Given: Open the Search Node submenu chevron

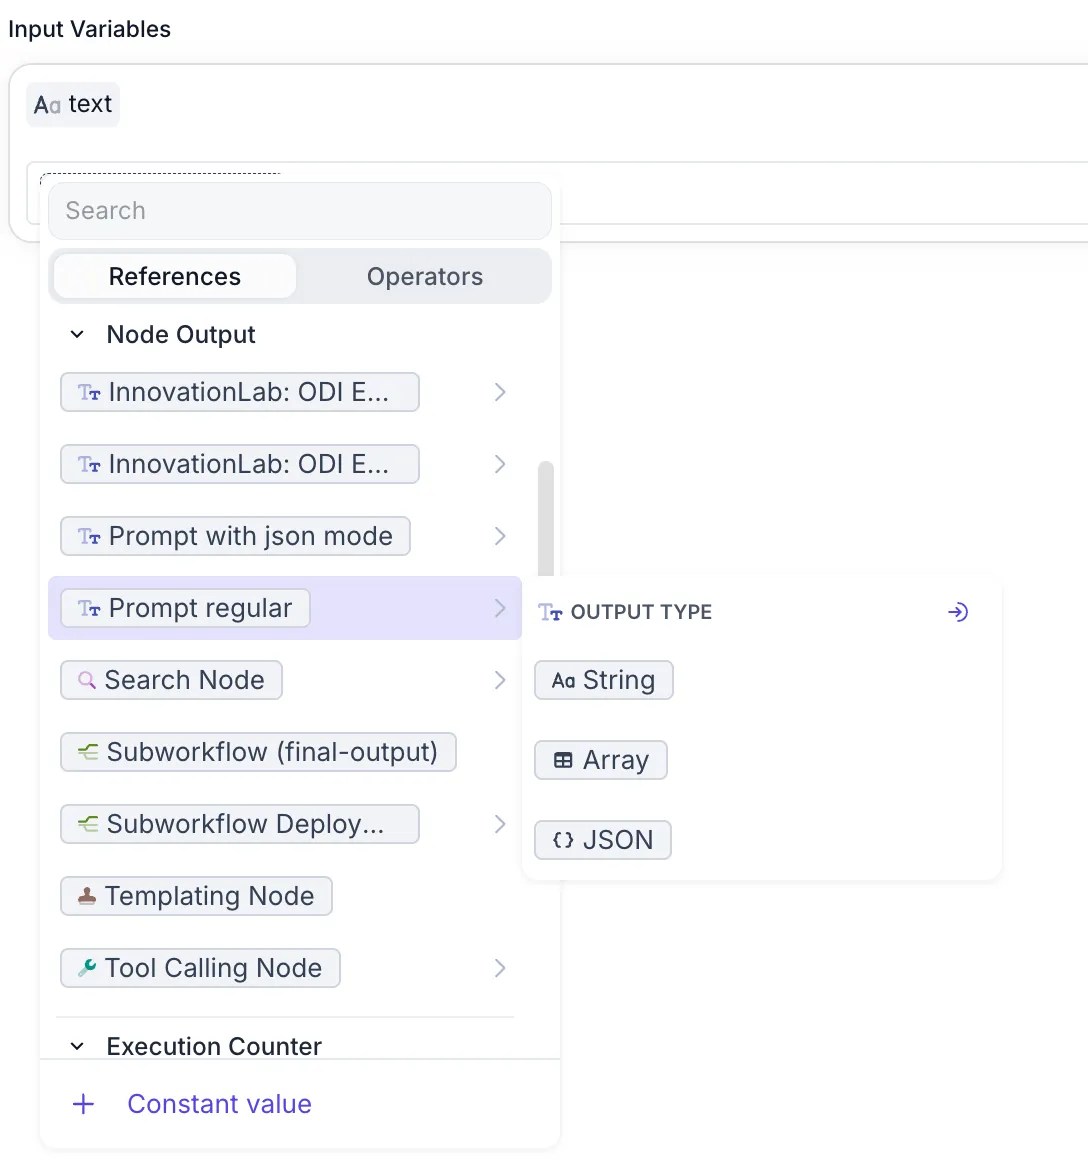Looking at the screenshot, I should coord(500,680).
